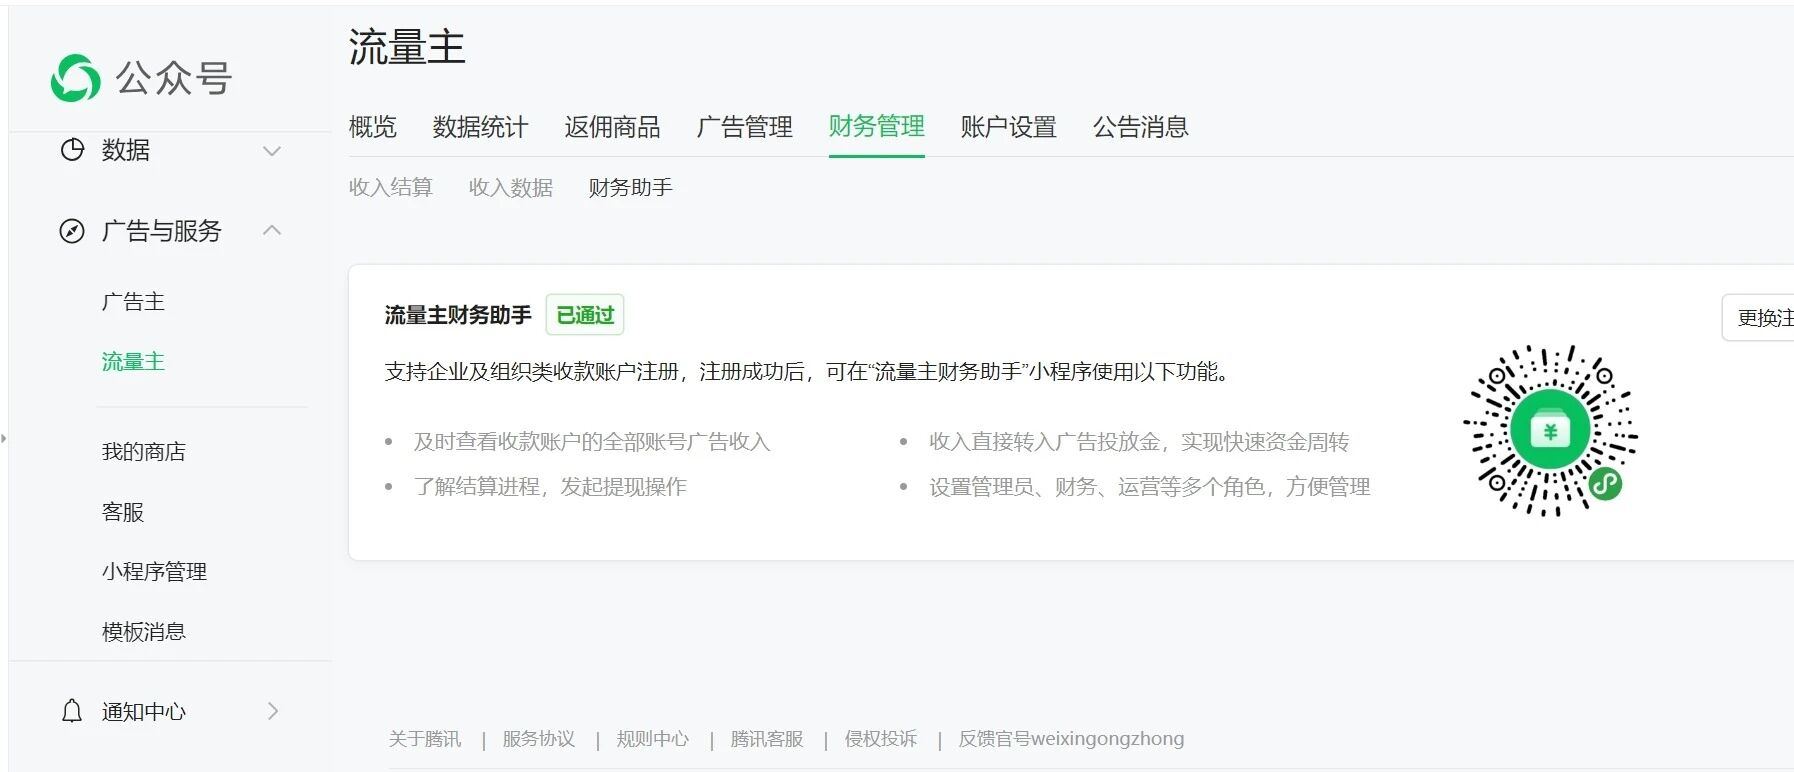Click the 流量主财务助手 mini program QR code
1794x772 pixels.
1550,431
